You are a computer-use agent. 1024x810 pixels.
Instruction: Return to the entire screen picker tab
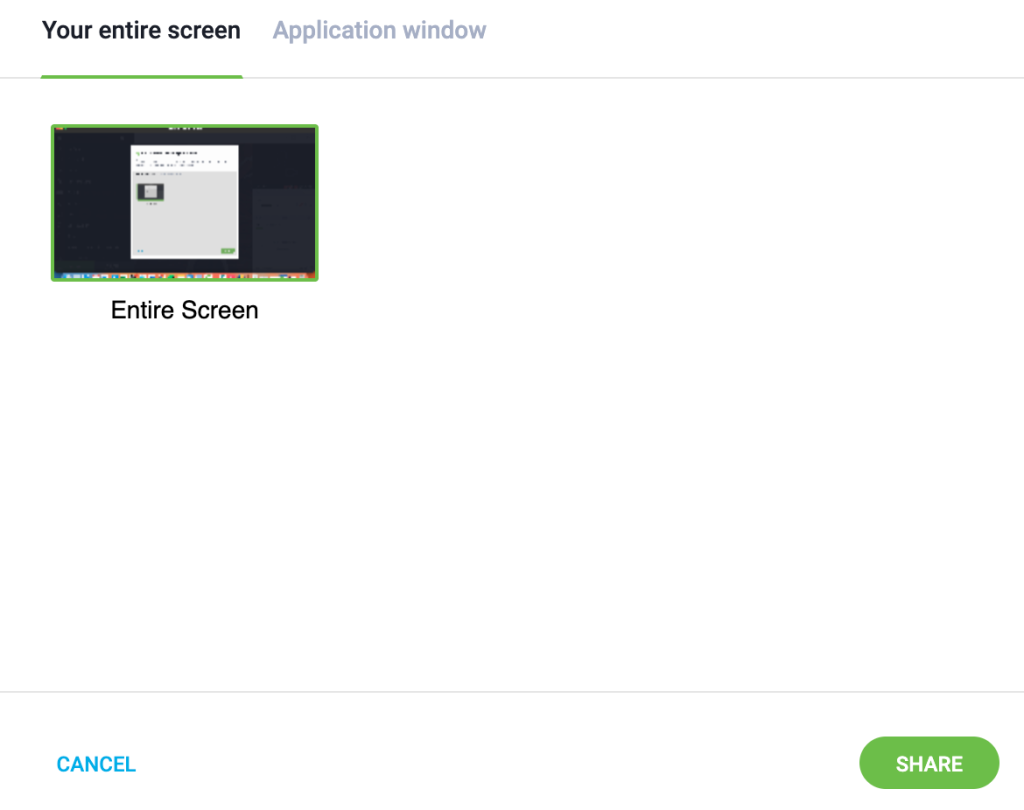pos(140,30)
